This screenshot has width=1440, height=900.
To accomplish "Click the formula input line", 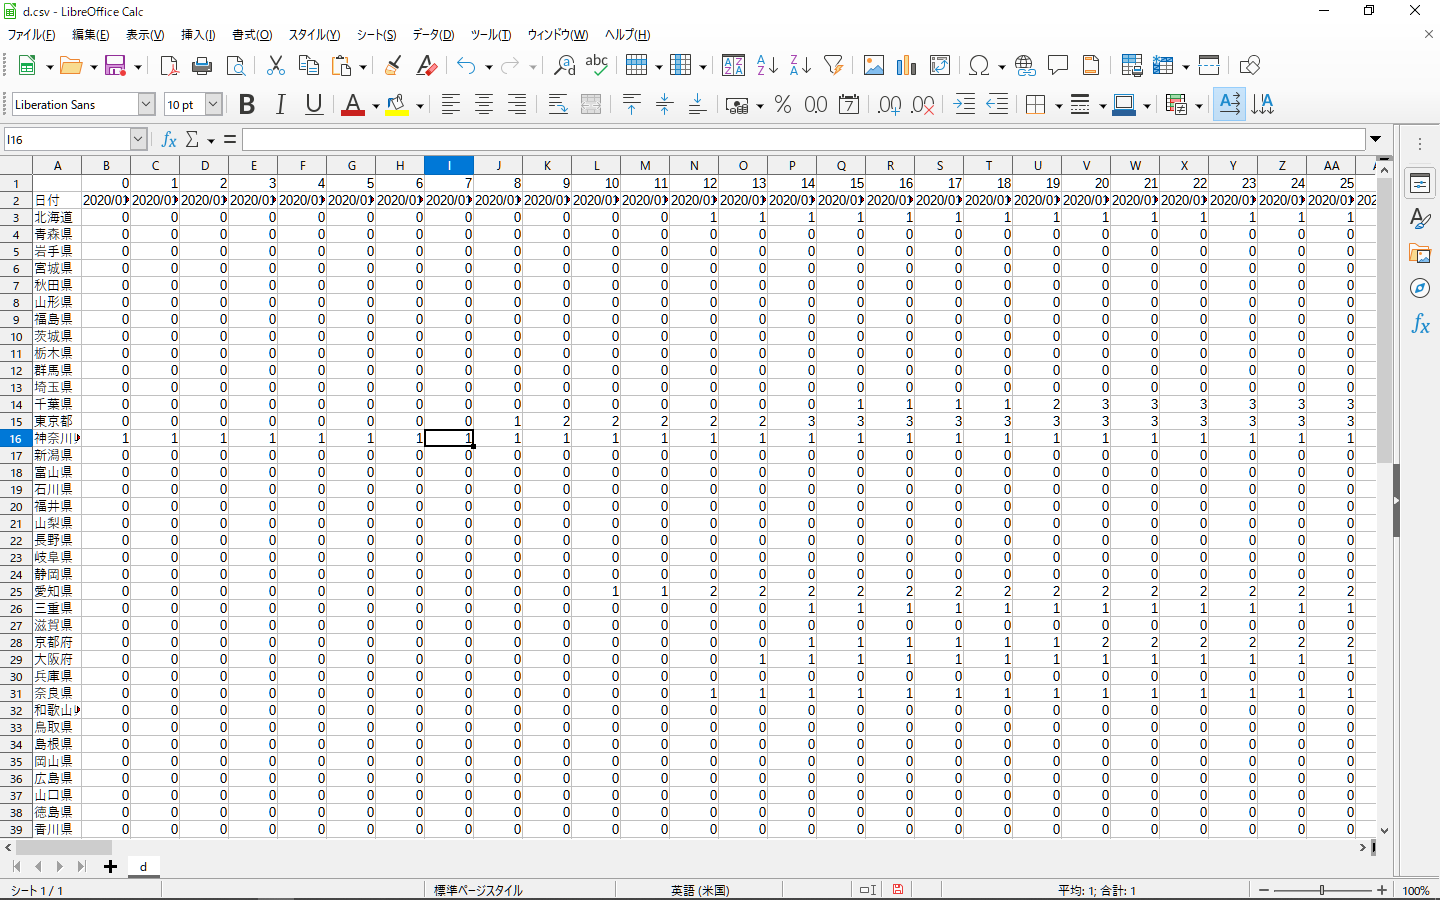I will 804,140.
